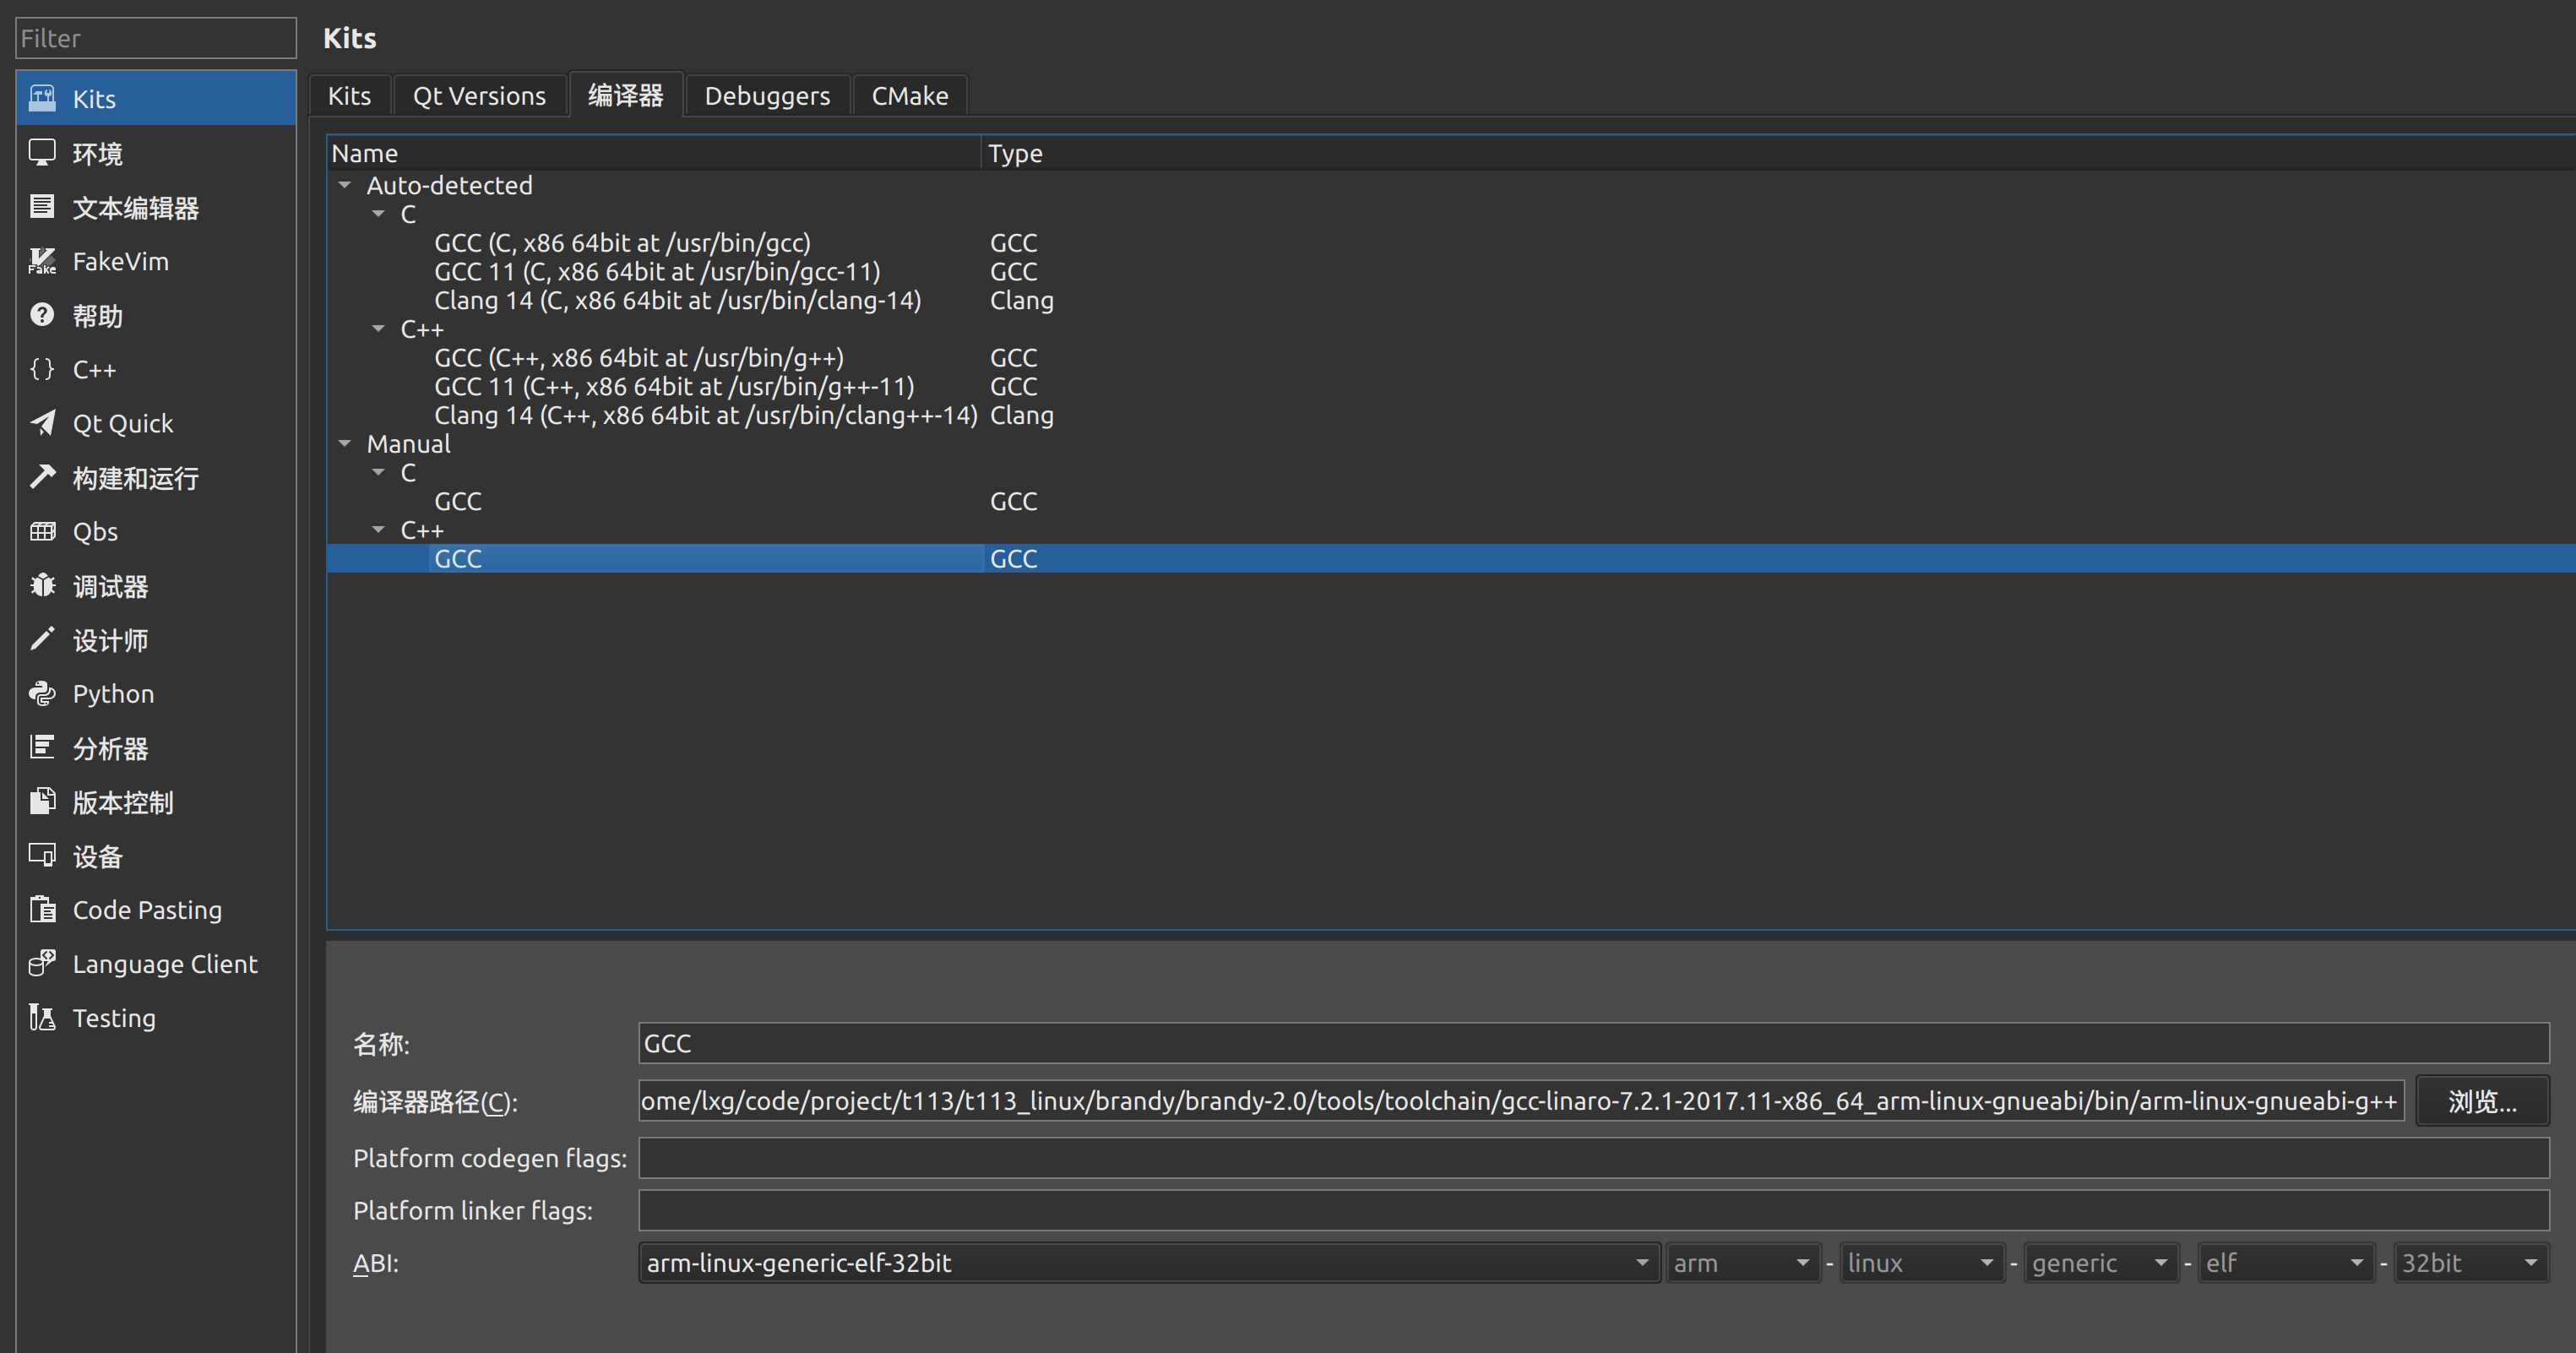Collapse the C++ group under Auto-detected
The width and height of the screenshot is (2576, 1353).
(378, 329)
